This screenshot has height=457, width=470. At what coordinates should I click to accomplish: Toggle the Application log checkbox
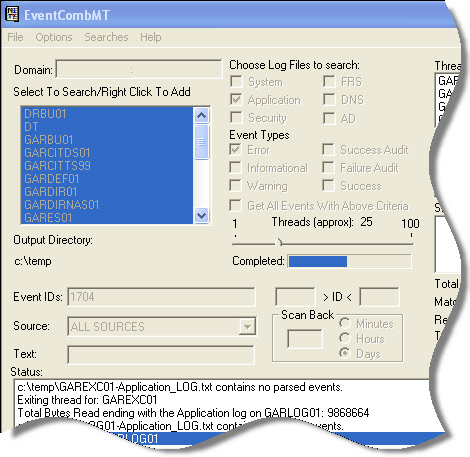(236, 99)
